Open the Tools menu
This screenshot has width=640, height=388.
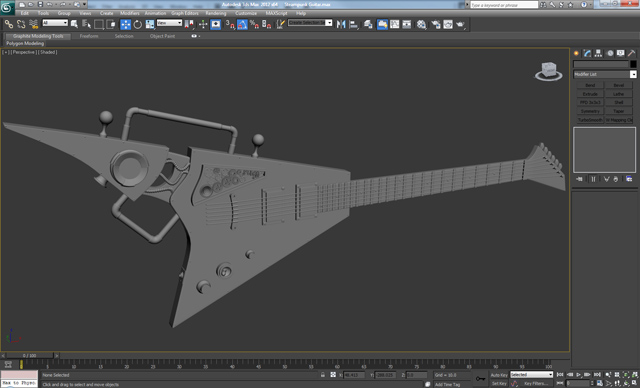coord(43,13)
